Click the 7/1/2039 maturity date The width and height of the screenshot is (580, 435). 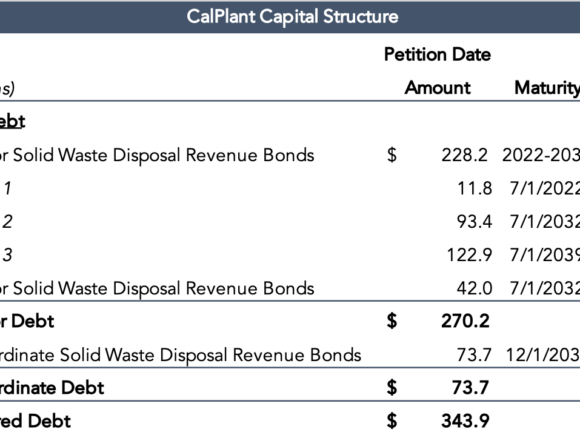(545, 255)
